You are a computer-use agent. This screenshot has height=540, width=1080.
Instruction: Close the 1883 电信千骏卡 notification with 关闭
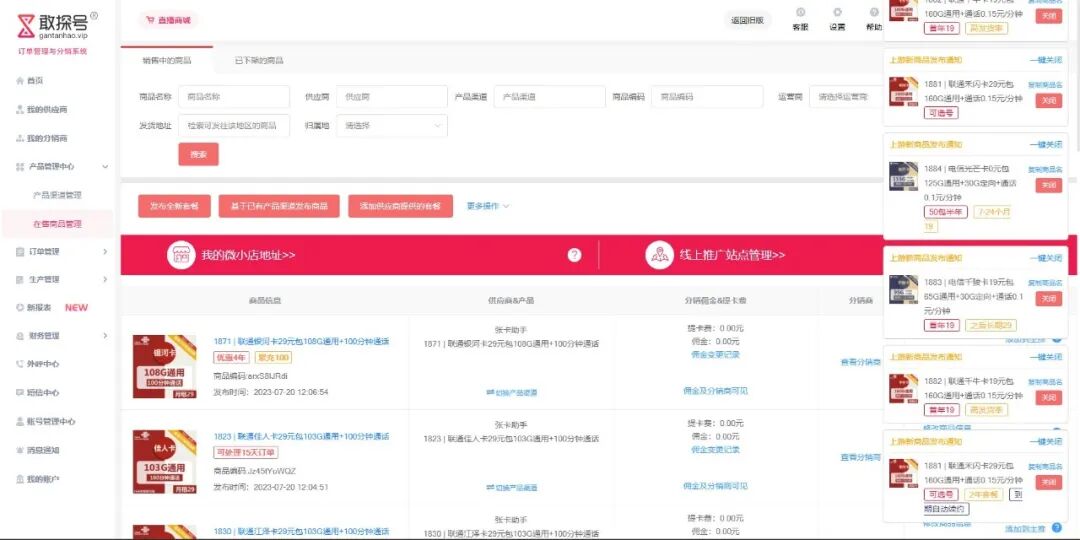(x=1048, y=299)
